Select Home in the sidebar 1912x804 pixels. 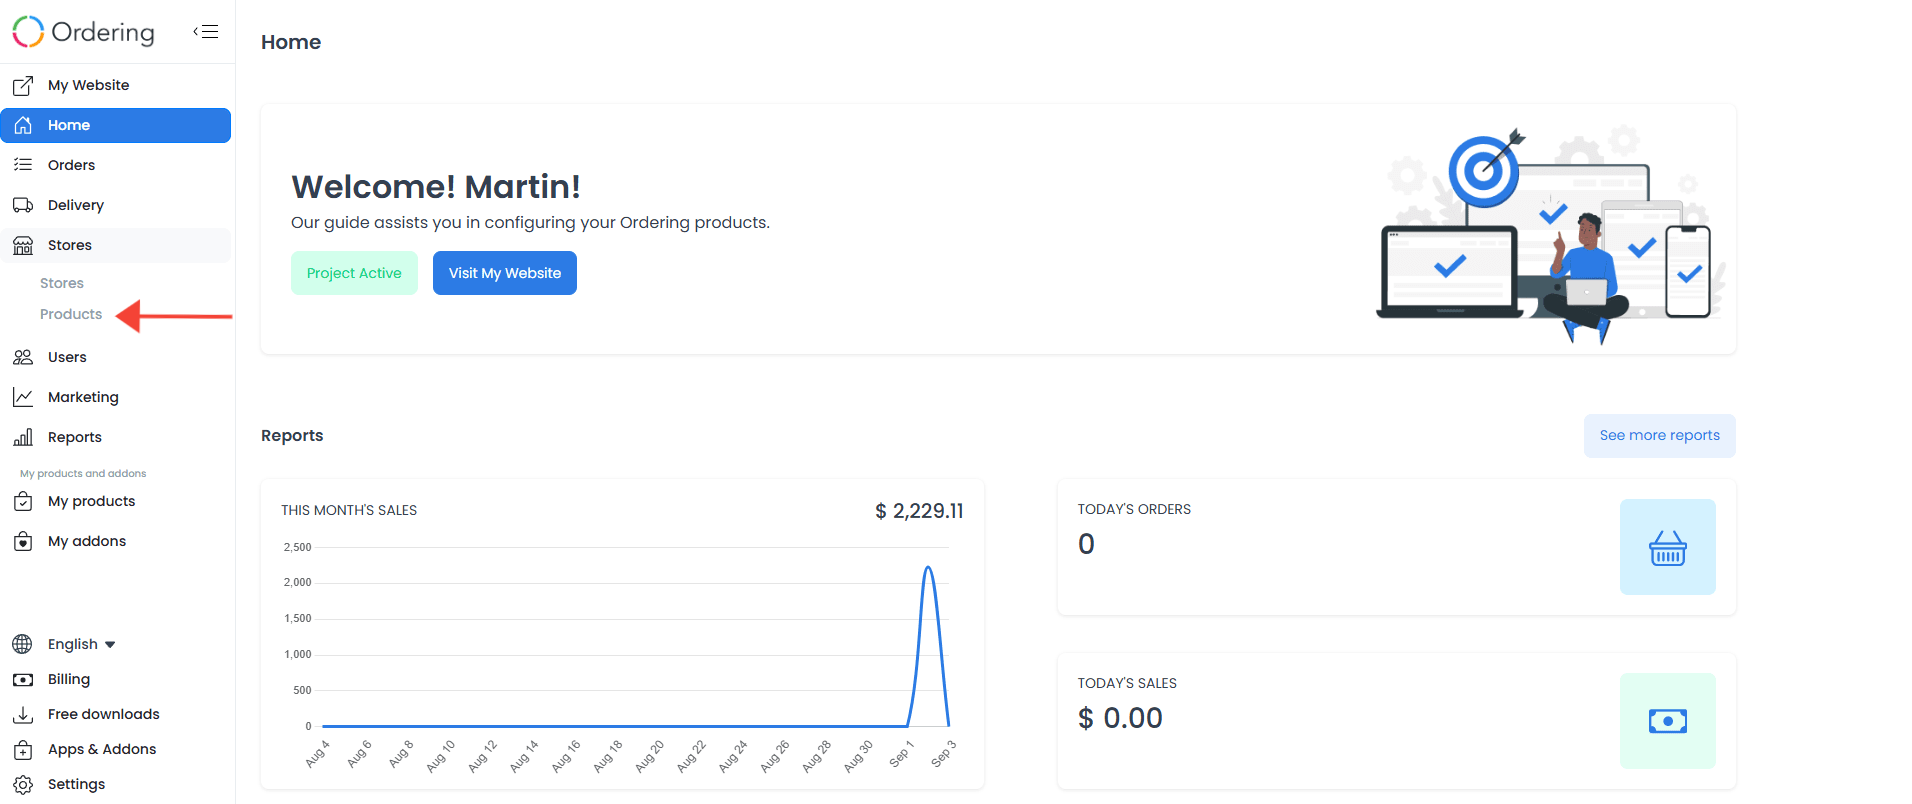click(x=116, y=125)
